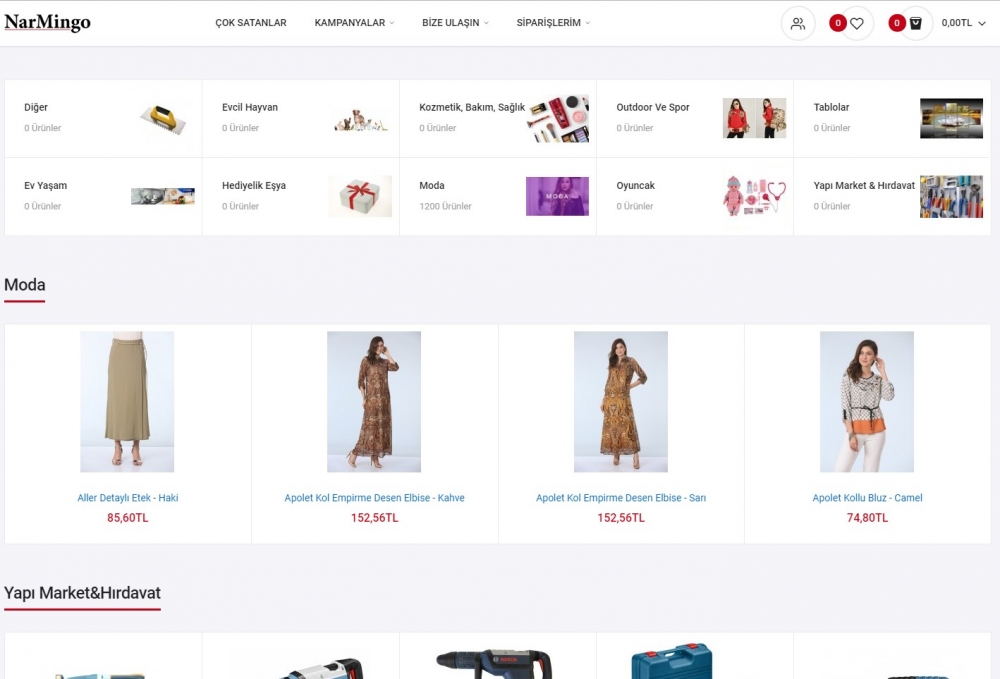
Task: Click the Diğer category trowel image
Action: 163,118
